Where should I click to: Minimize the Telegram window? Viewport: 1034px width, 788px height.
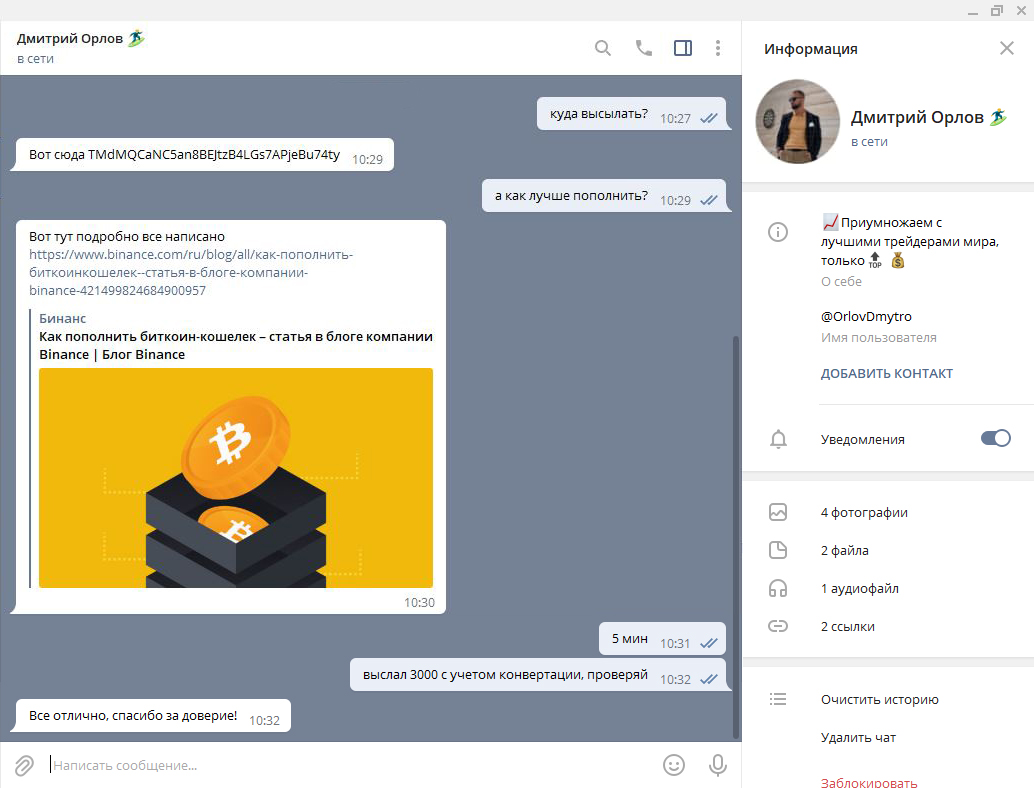point(973,11)
